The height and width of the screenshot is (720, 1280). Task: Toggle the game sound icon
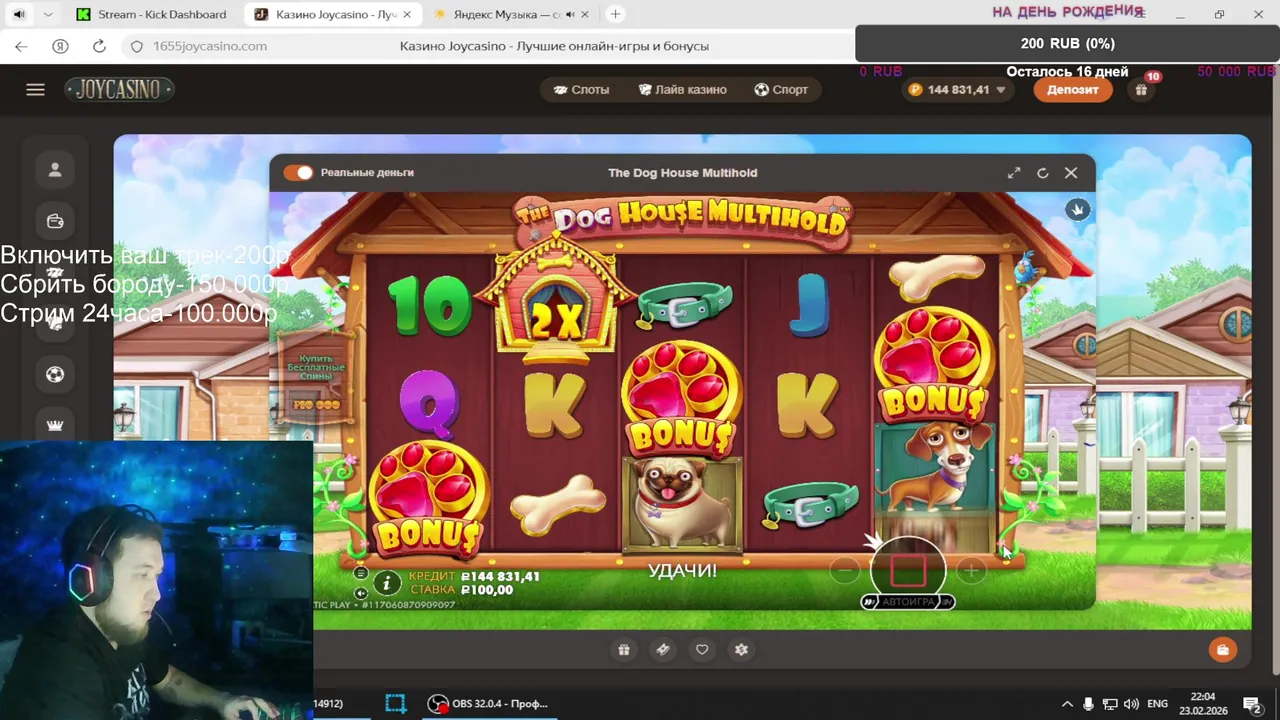pos(361,593)
